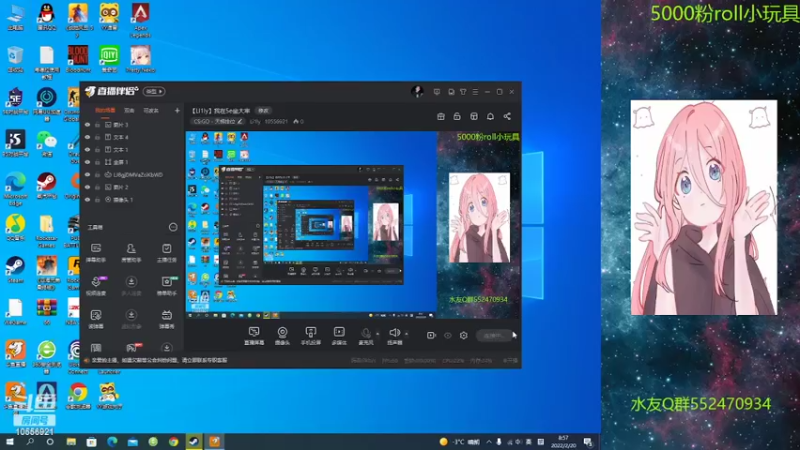Open the 榜单助手 ranking assistant tool
The height and width of the screenshot is (450, 800).
click(x=166, y=286)
